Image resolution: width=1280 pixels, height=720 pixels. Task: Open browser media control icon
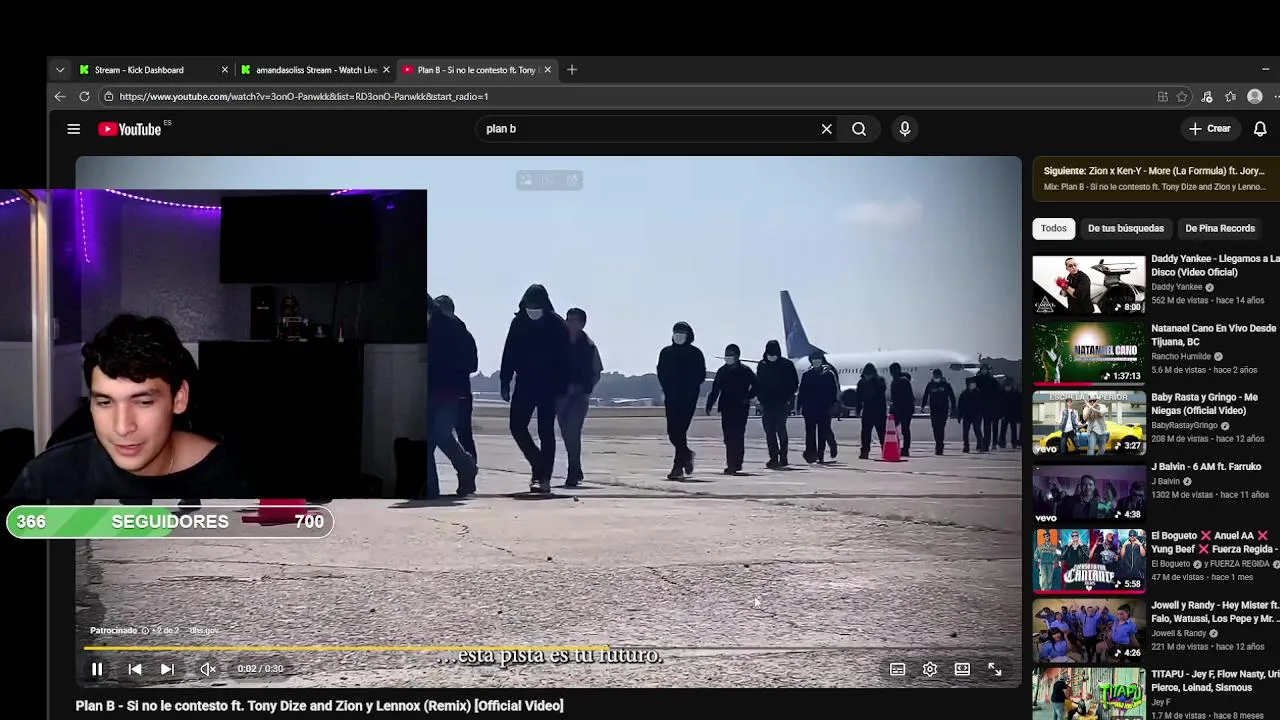1207,97
